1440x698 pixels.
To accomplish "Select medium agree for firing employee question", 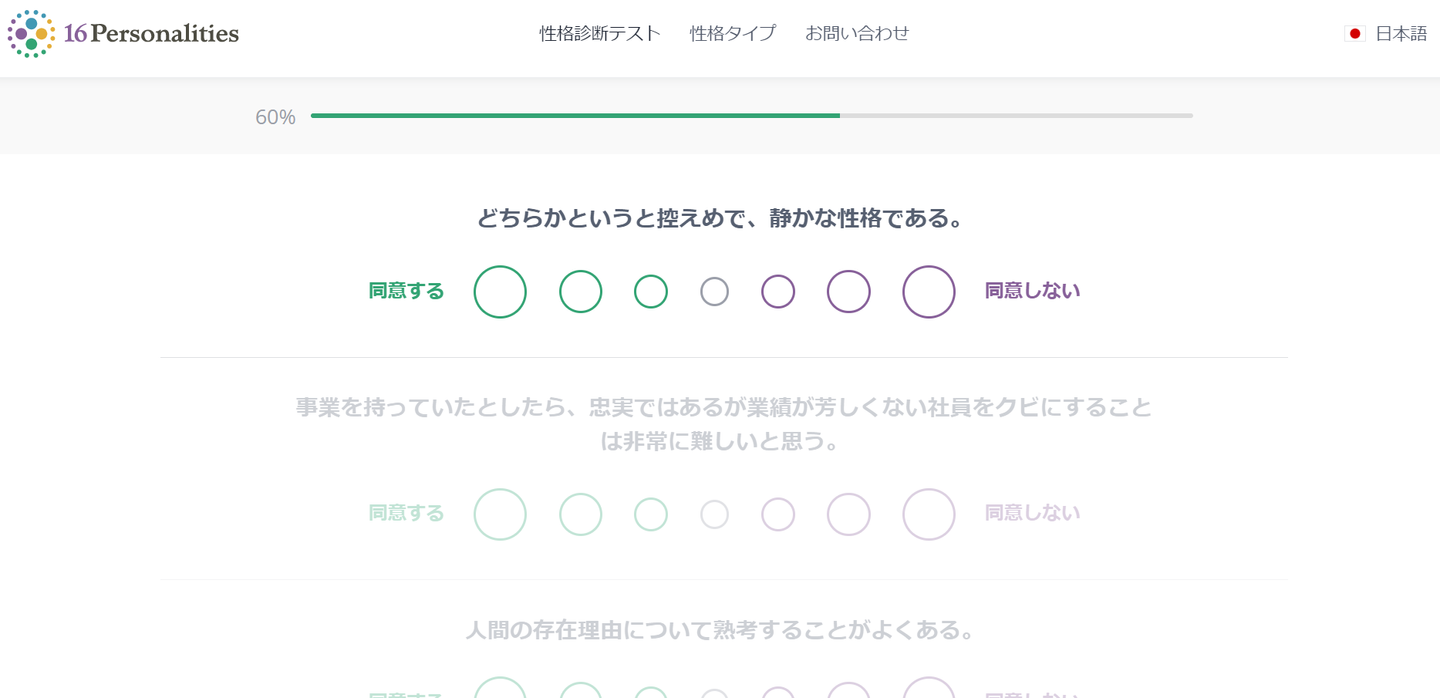I will pos(581,514).
